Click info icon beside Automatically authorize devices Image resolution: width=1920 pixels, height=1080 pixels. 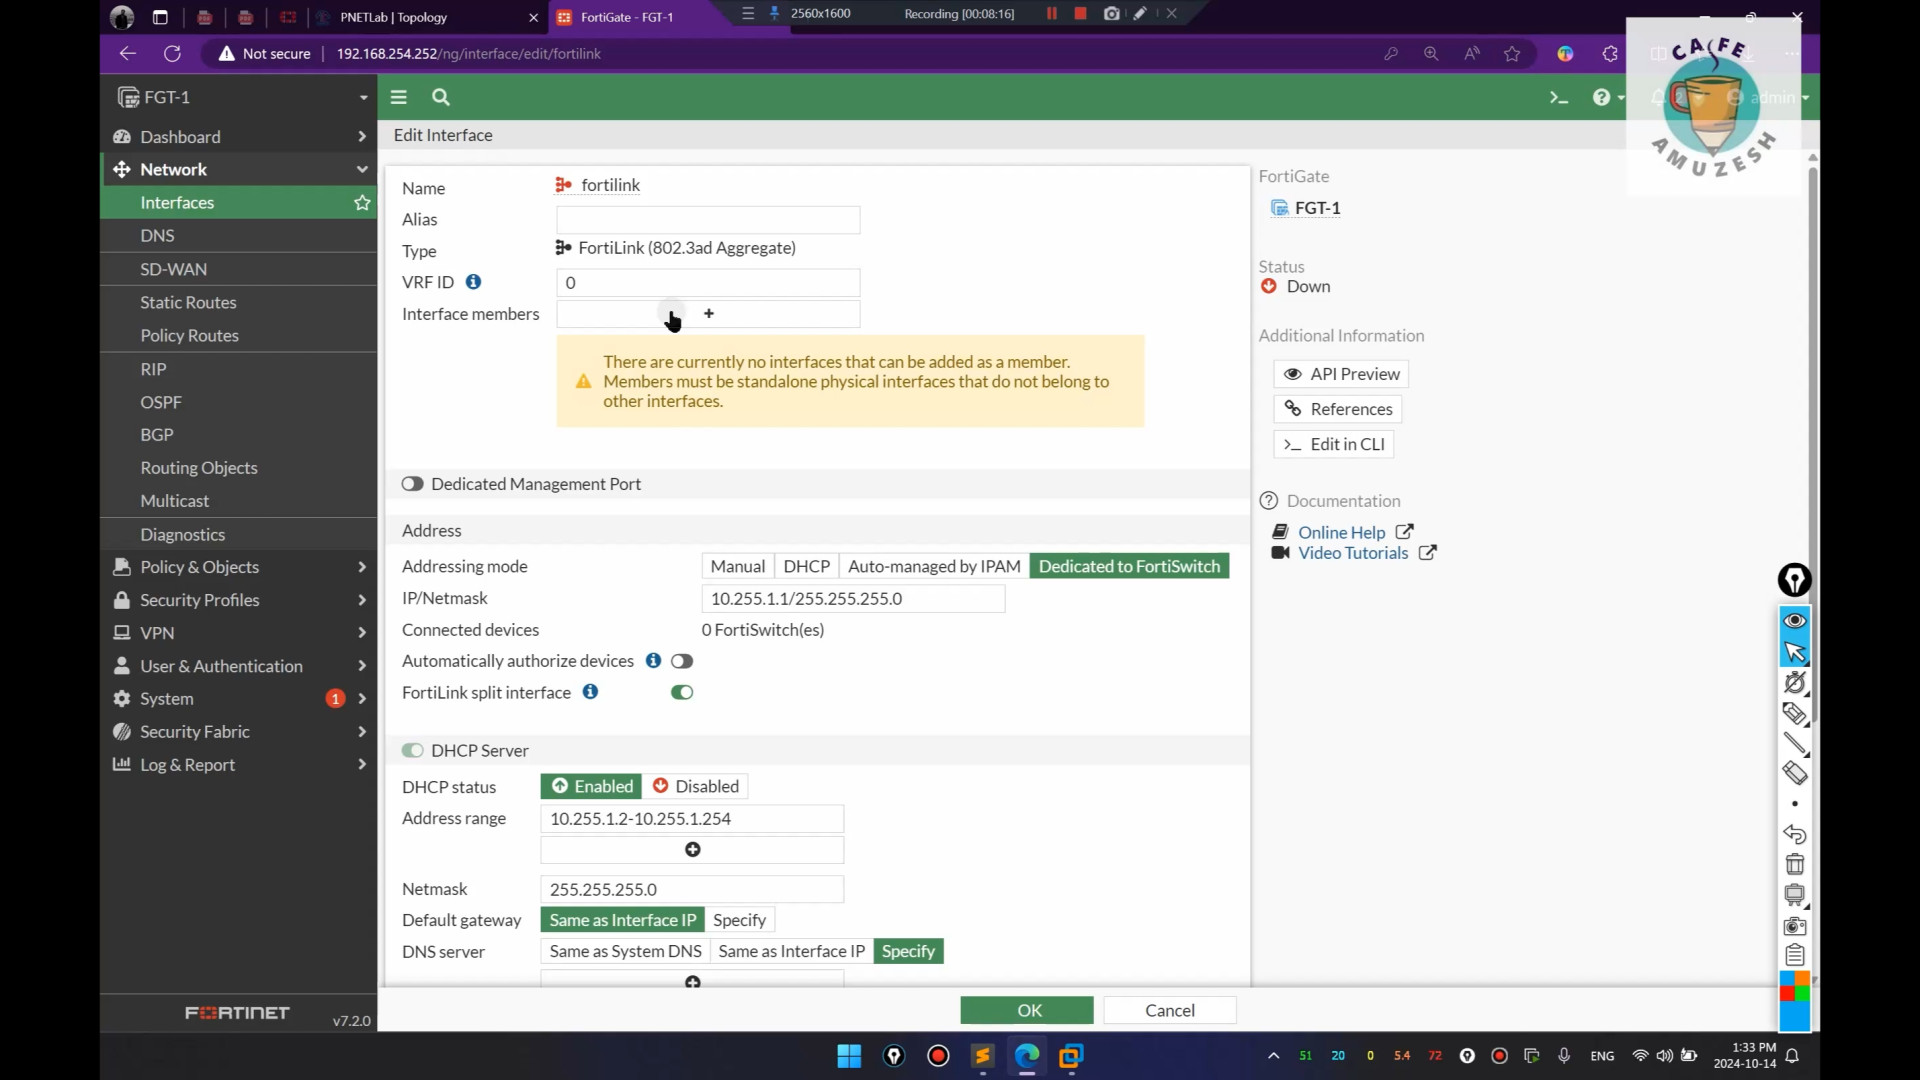coord(653,661)
